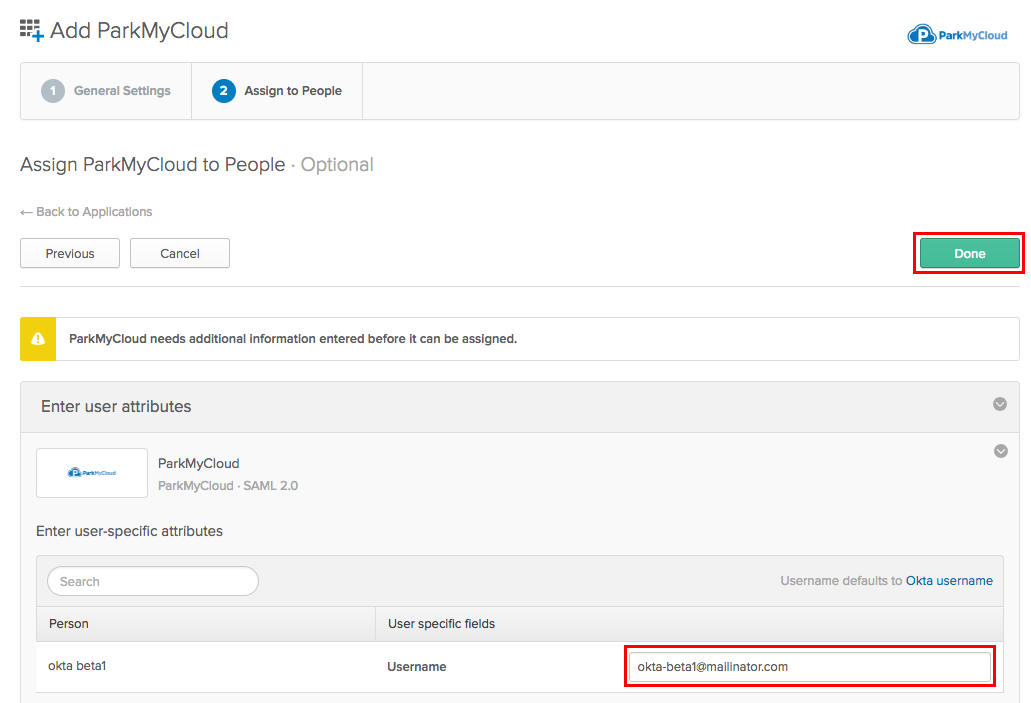The width and height of the screenshot is (1031, 703).
Task: Click the Cancel button
Action: click(x=180, y=253)
